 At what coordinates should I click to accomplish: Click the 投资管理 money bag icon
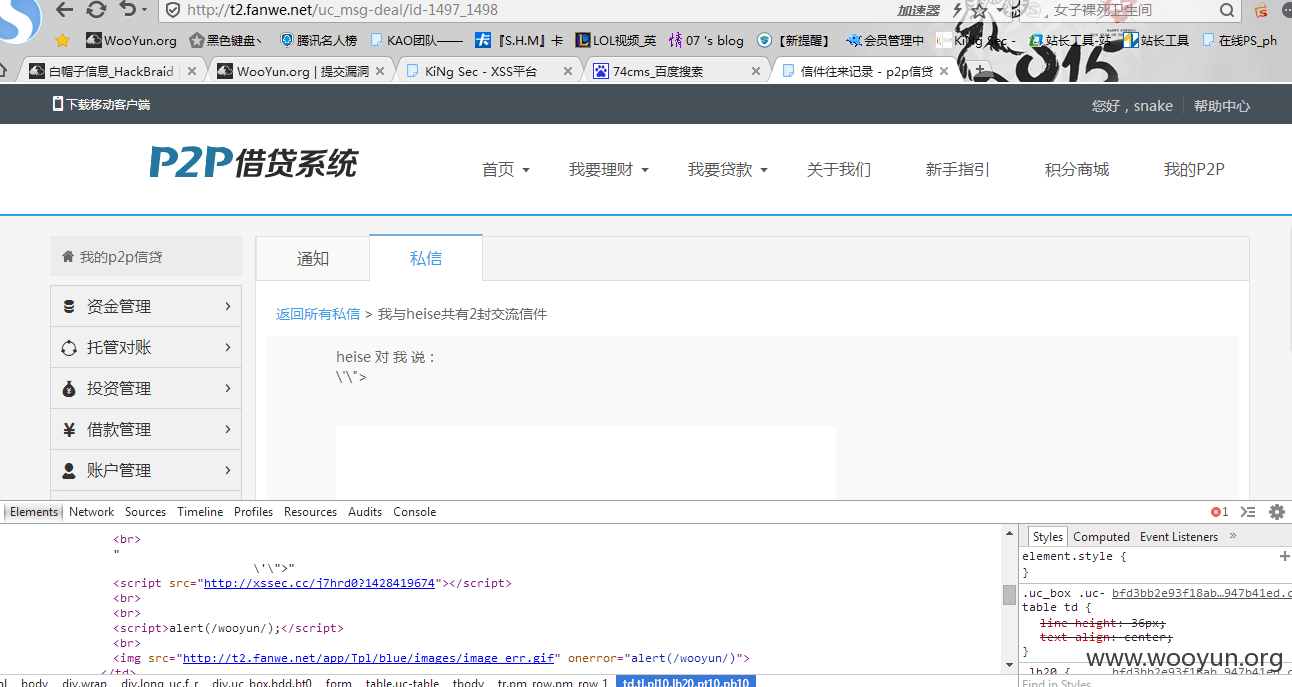[69, 389]
